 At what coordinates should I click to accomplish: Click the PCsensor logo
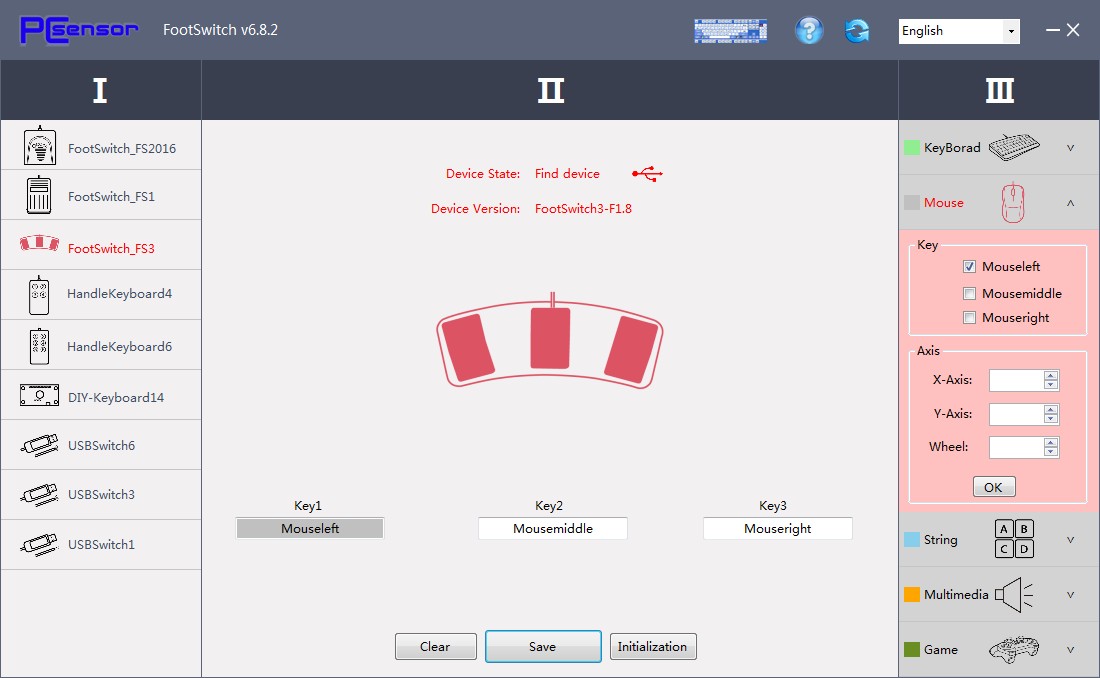(x=79, y=30)
